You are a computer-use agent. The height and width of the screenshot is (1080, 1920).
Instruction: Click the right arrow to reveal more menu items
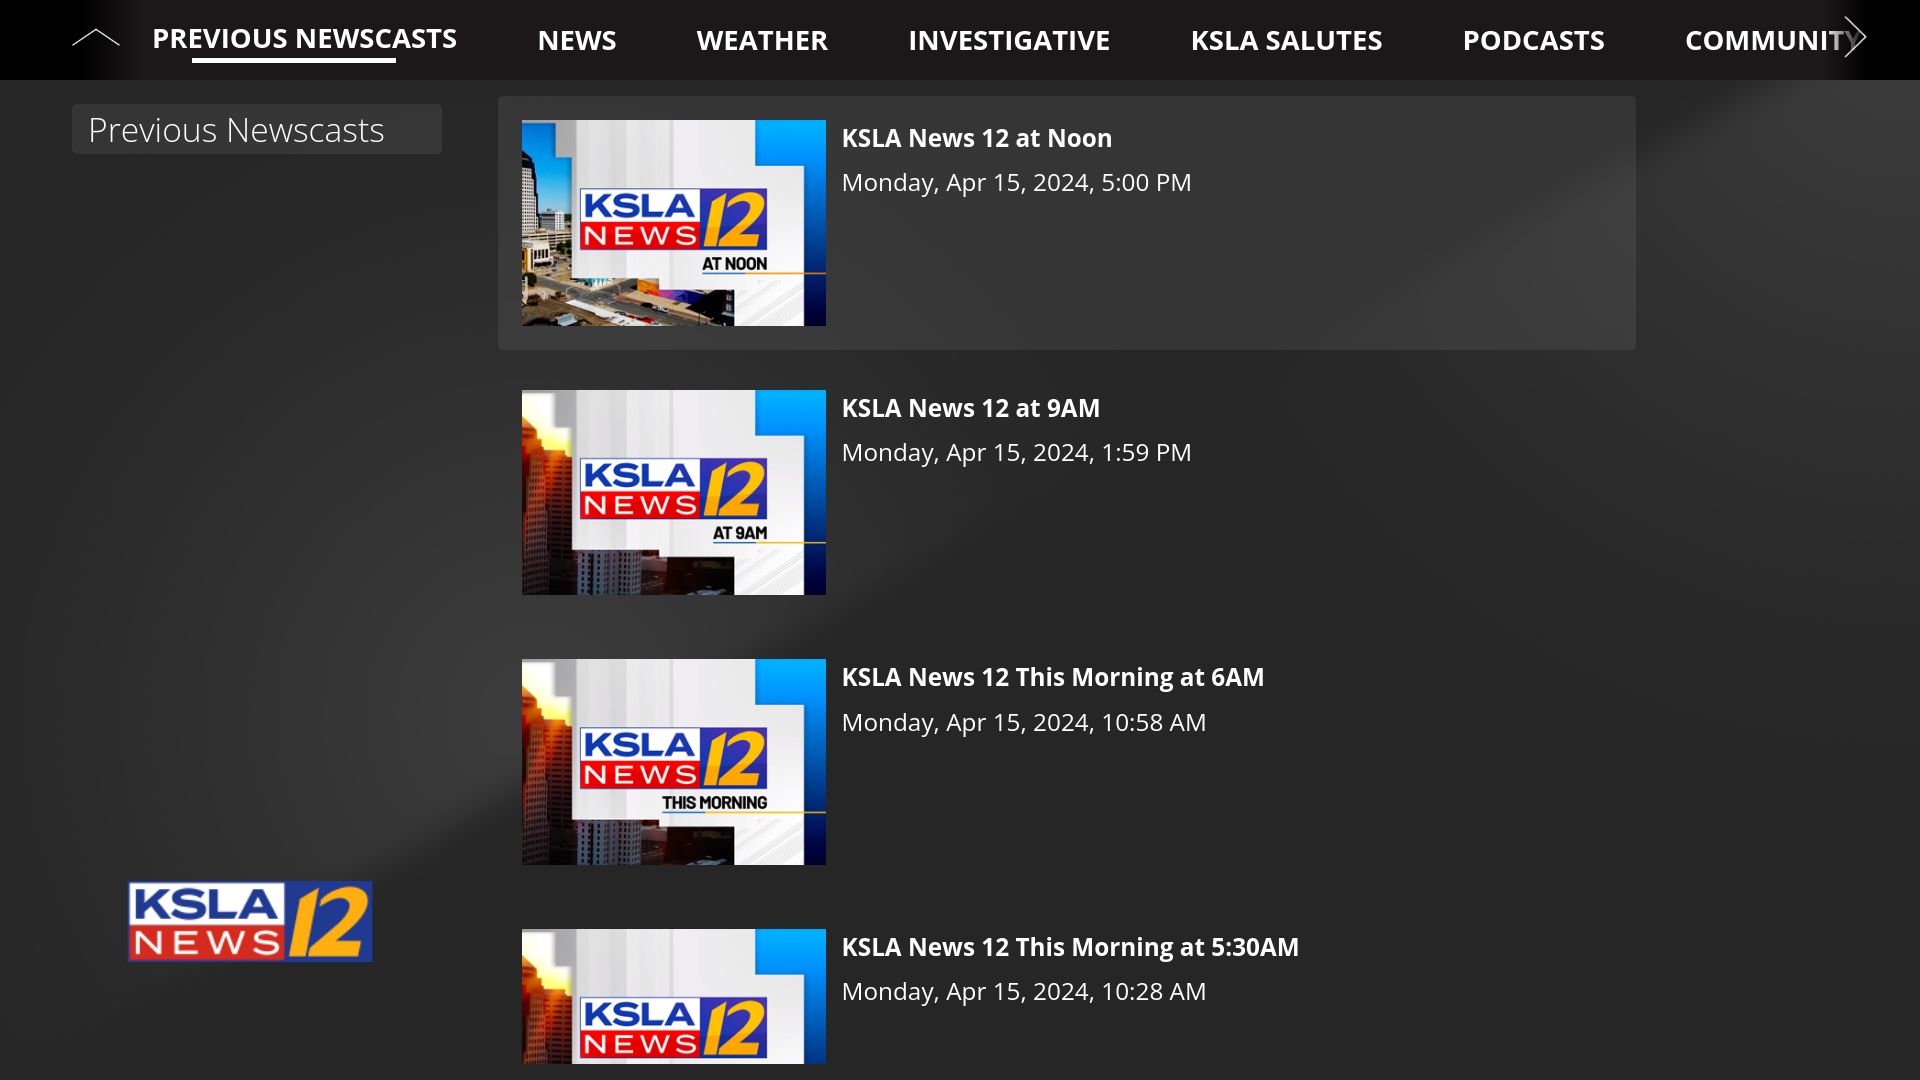click(1855, 38)
